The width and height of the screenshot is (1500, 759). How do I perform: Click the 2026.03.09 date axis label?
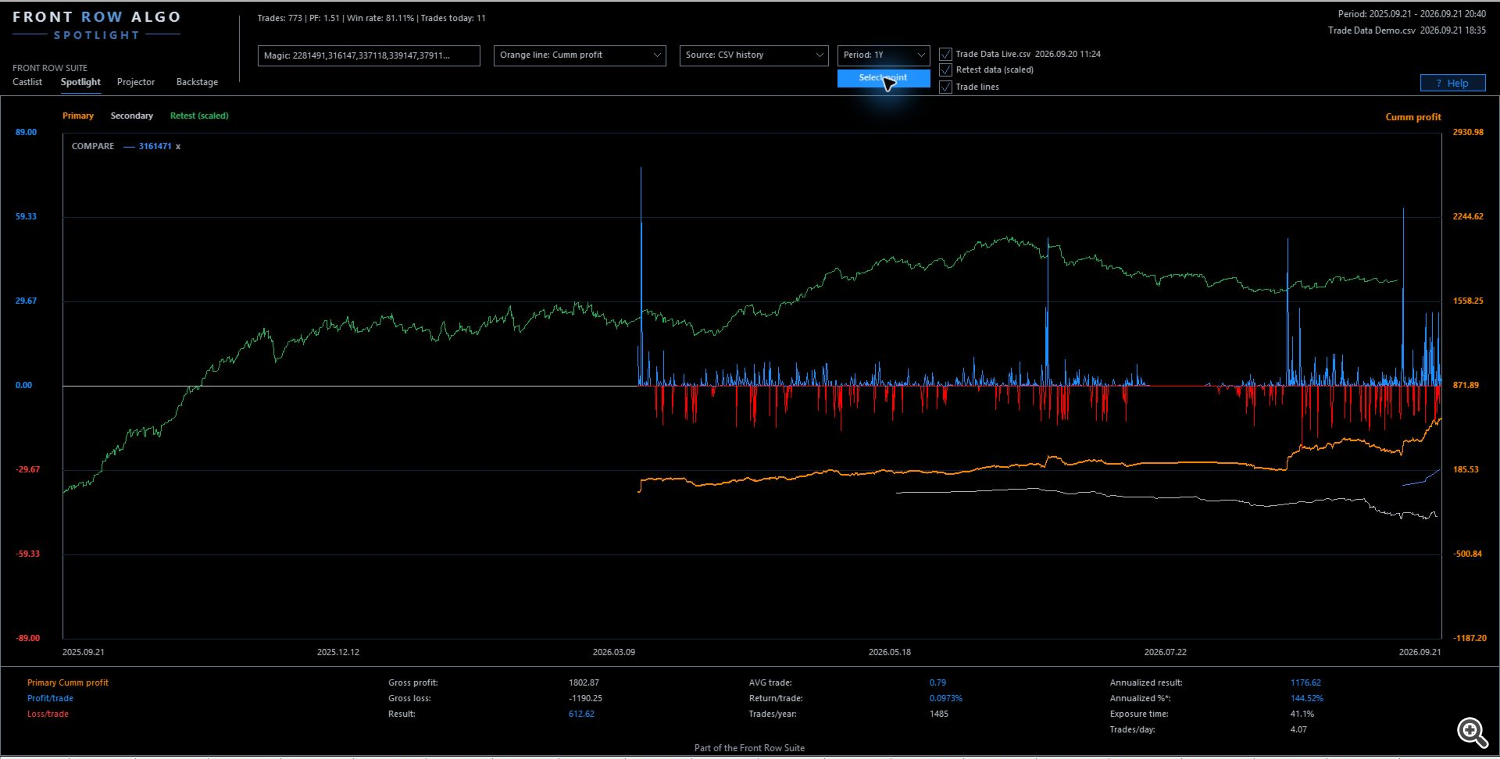tap(614, 651)
